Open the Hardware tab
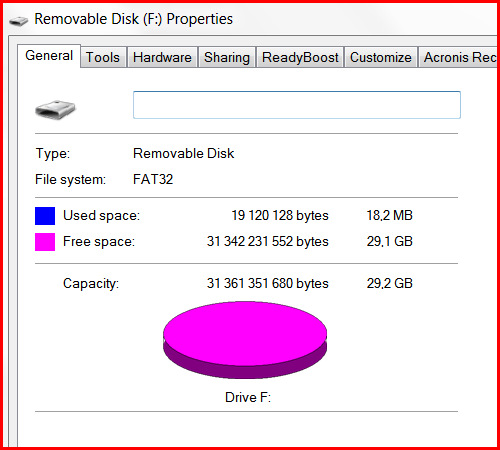 tap(162, 57)
